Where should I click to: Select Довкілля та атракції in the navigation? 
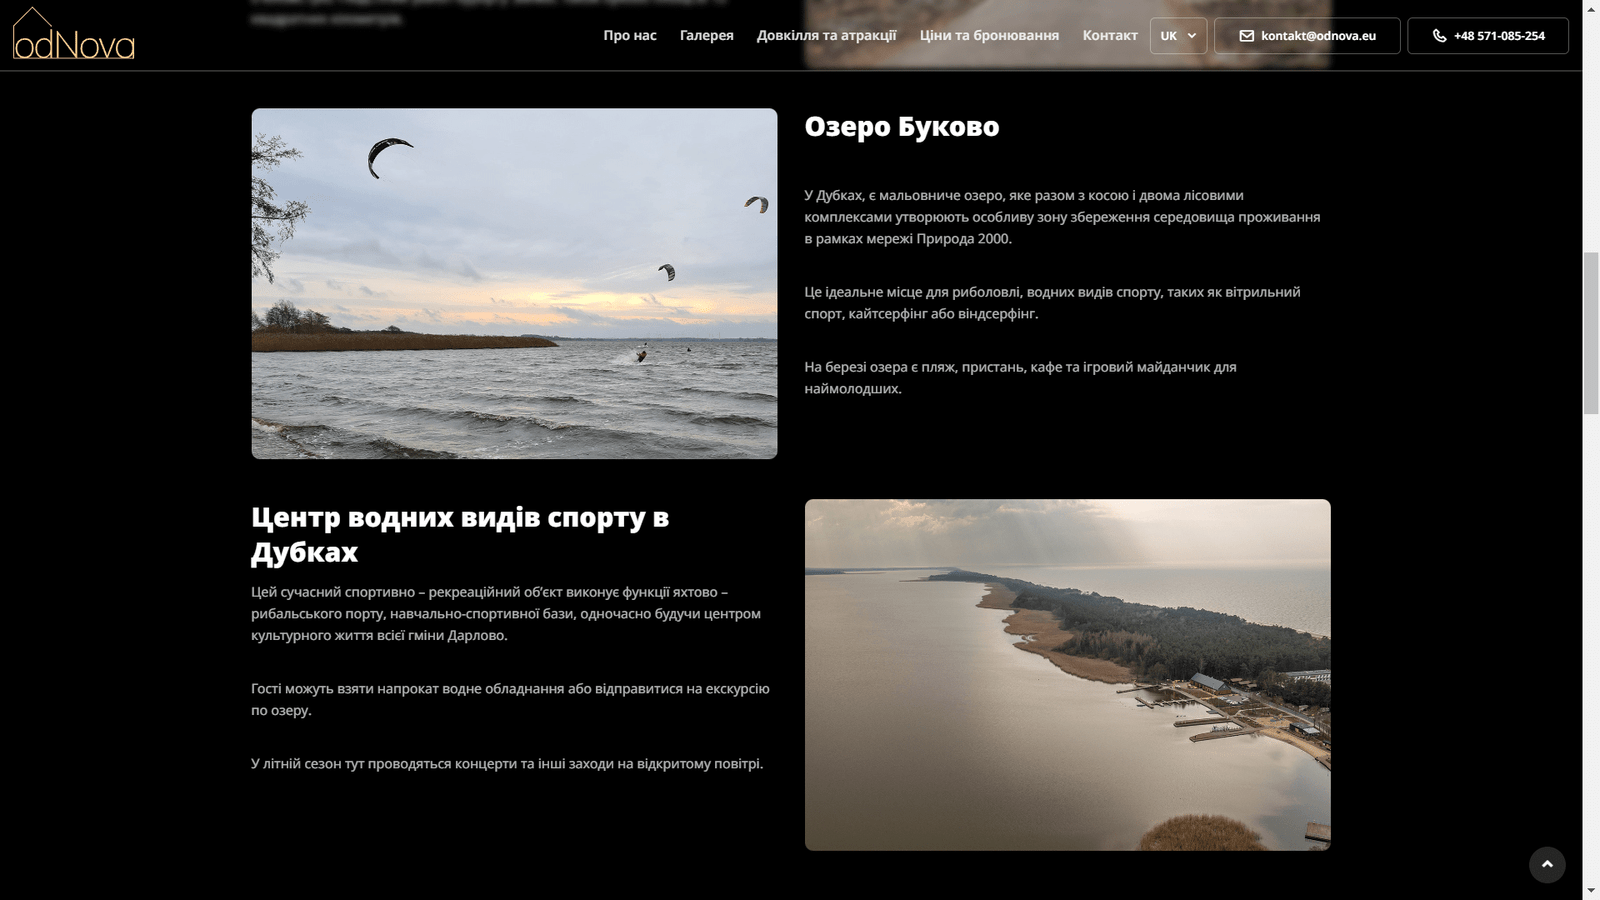coord(826,35)
